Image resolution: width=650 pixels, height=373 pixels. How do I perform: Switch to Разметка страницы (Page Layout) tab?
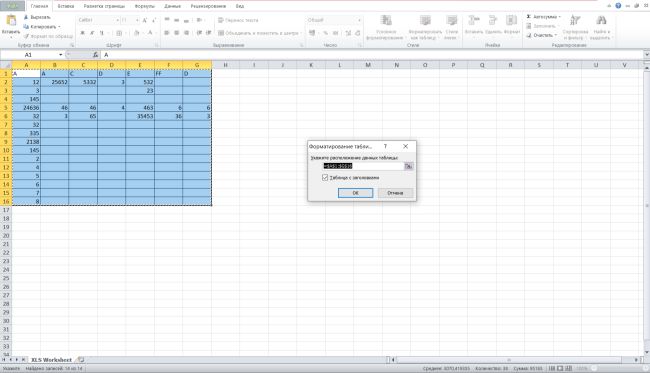click(x=104, y=6)
